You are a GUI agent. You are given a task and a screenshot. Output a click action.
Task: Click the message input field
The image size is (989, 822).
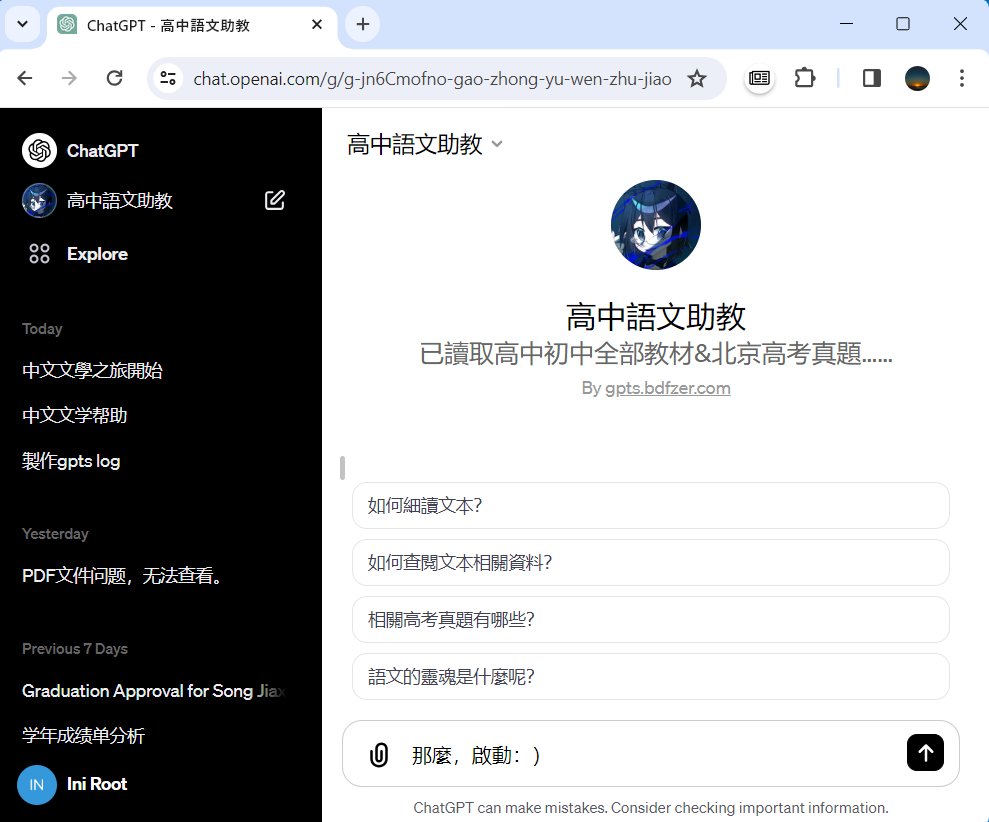(x=650, y=755)
